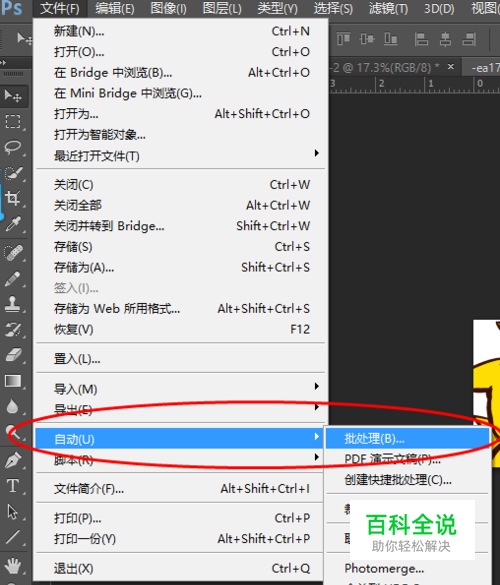
Task: Open the 编辑(E) menu
Action: [115, 8]
